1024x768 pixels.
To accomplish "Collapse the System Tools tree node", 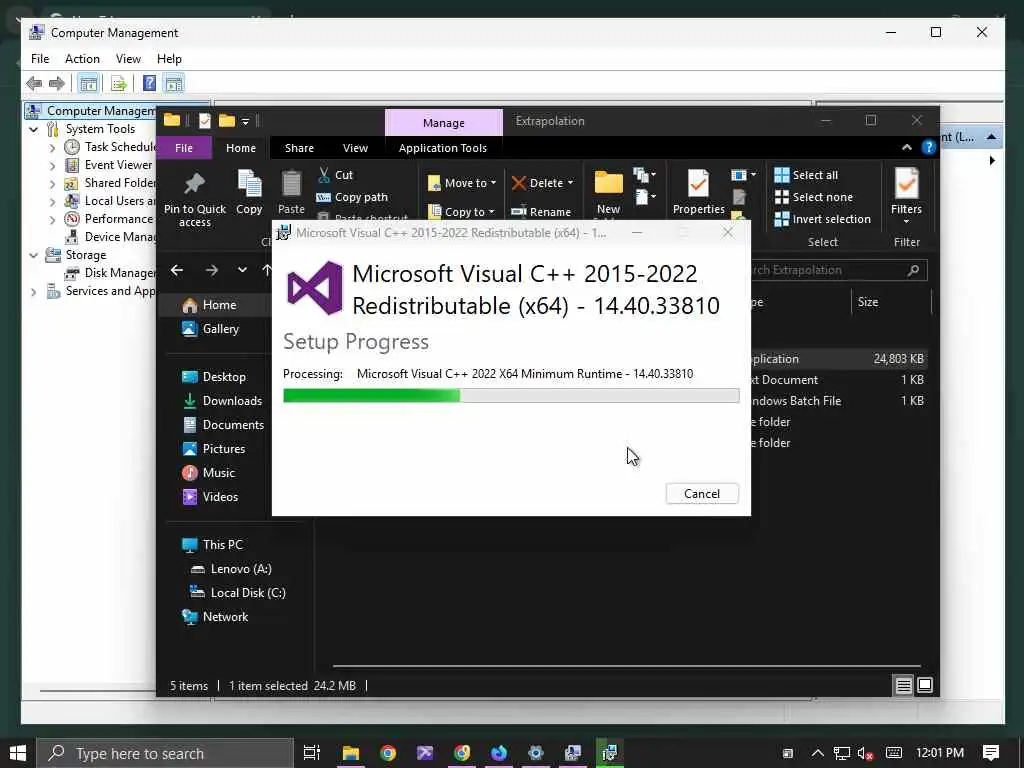I will click(x=33, y=129).
